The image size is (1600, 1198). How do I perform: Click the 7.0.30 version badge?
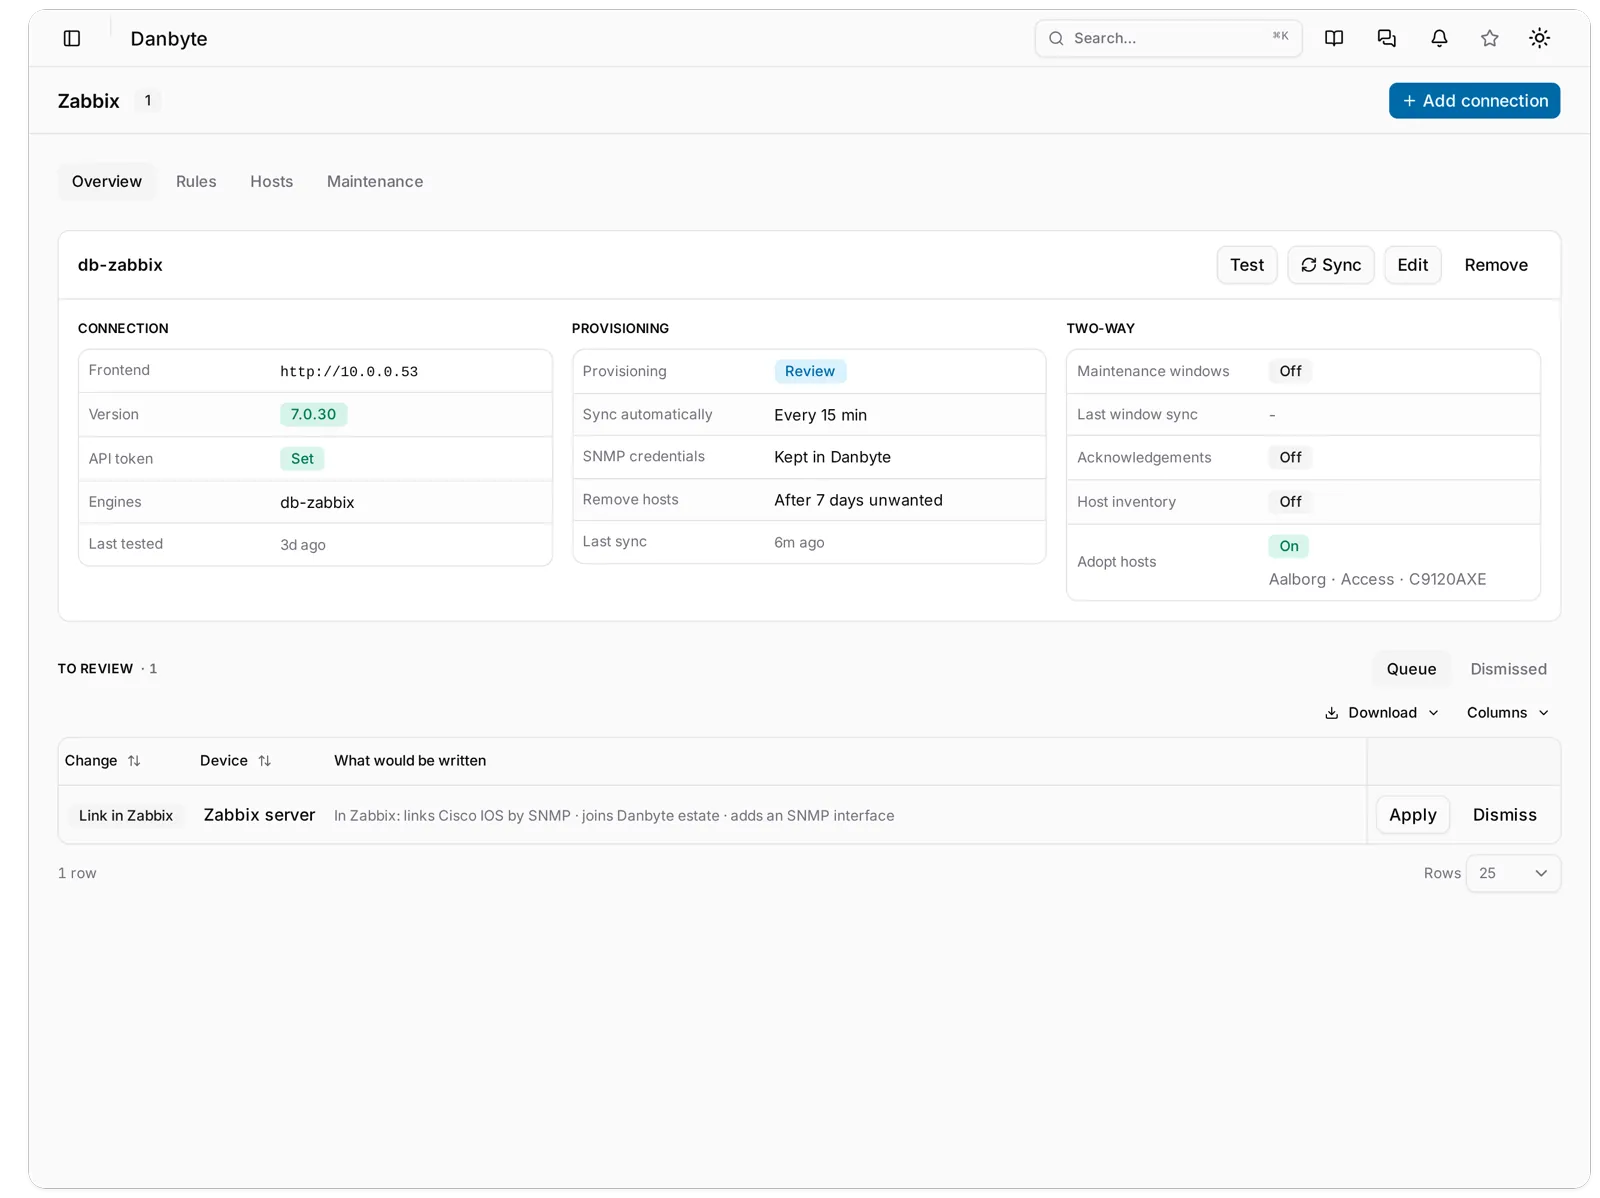[313, 414]
